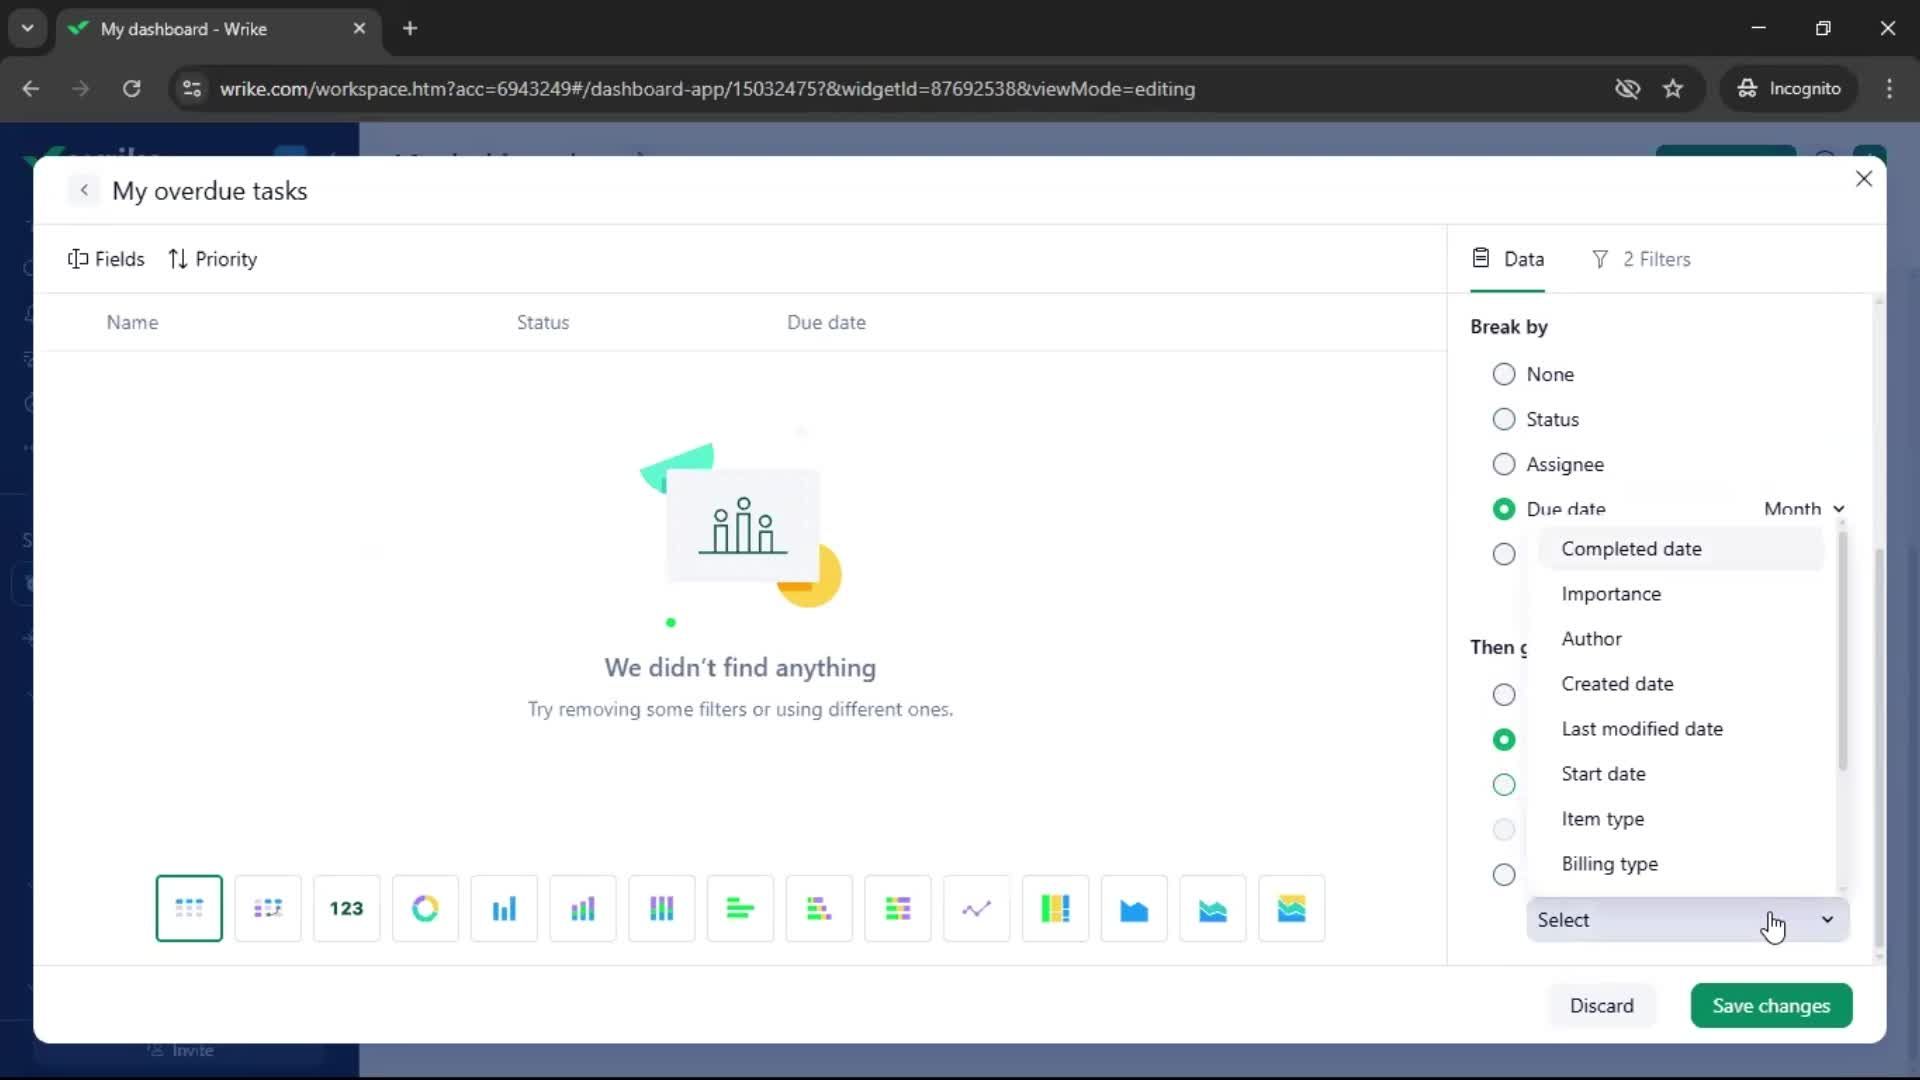
Task: Choose Billing type option
Action: click(1681, 864)
